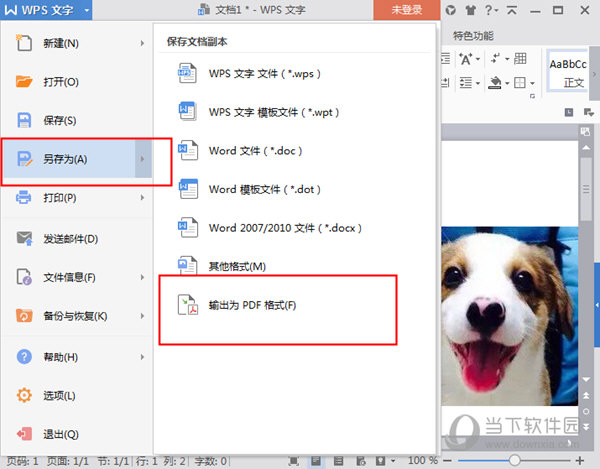Switch to page layout view icon
Image resolution: width=600 pixels, height=469 pixels.
coord(316,461)
